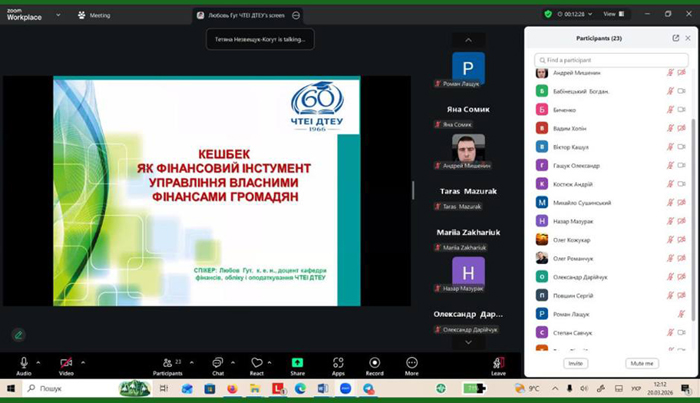Expand audio options arrow next to Audio
This screenshot has width=700, height=403.
coord(38,362)
